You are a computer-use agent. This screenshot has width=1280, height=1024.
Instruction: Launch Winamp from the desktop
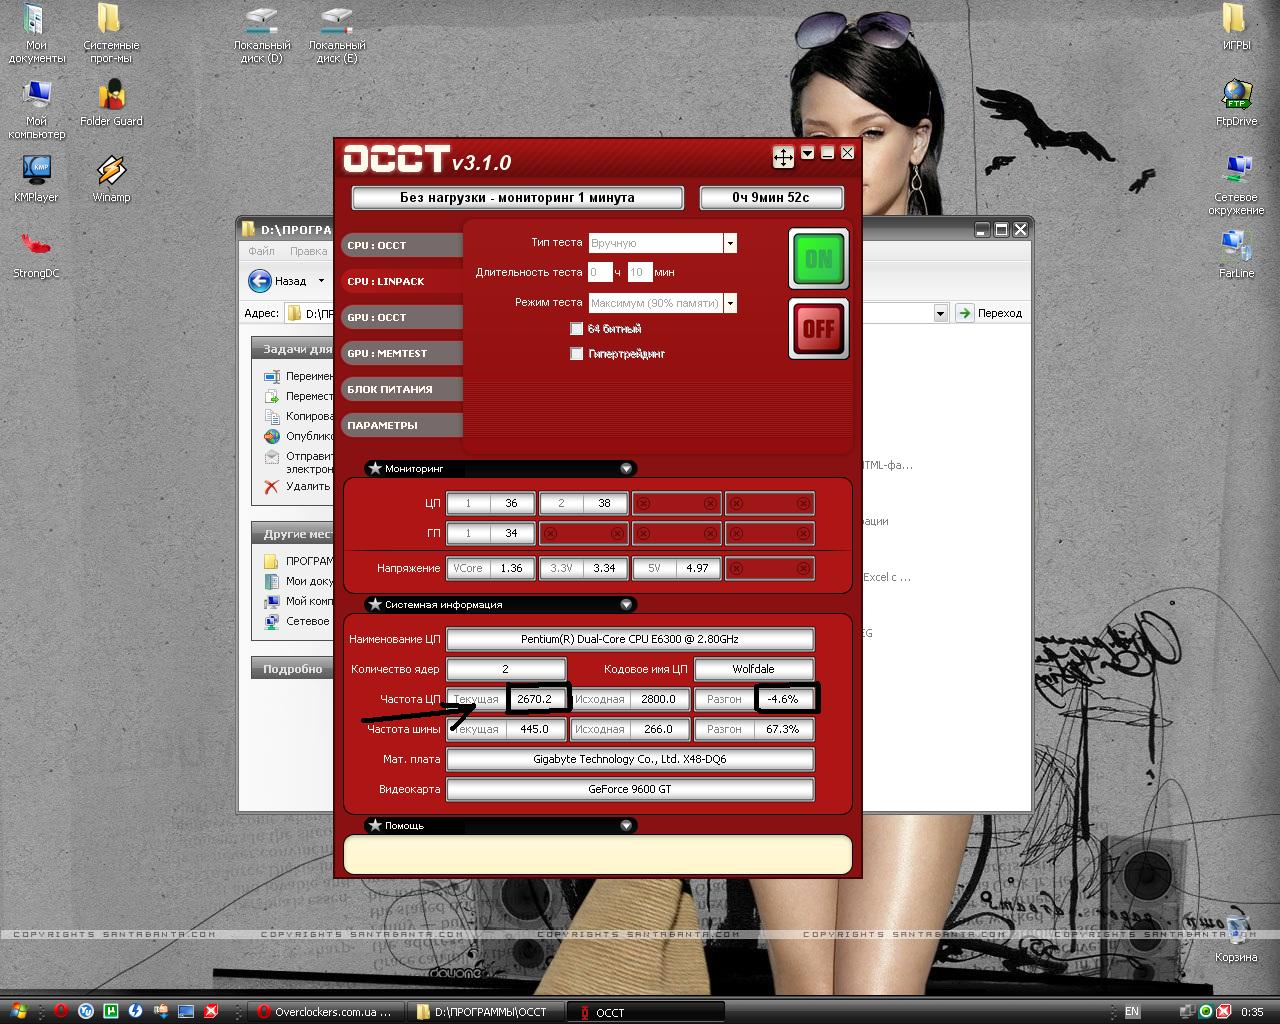coord(111,179)
